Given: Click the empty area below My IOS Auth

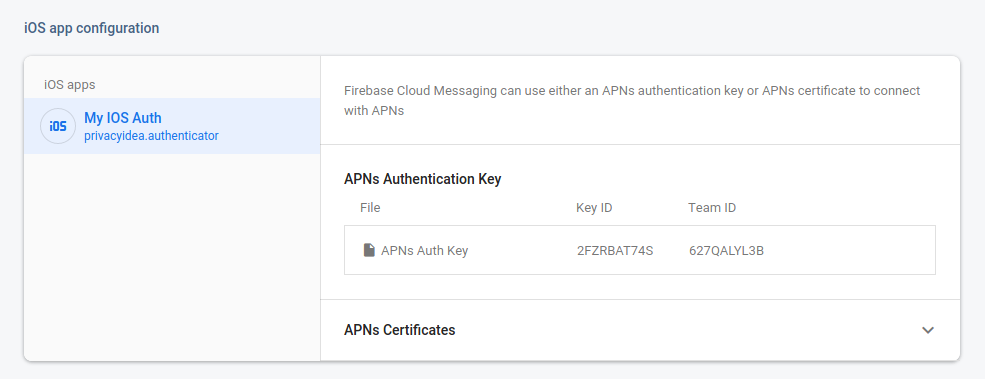Looking at the screenshot, I should point(172,257).
